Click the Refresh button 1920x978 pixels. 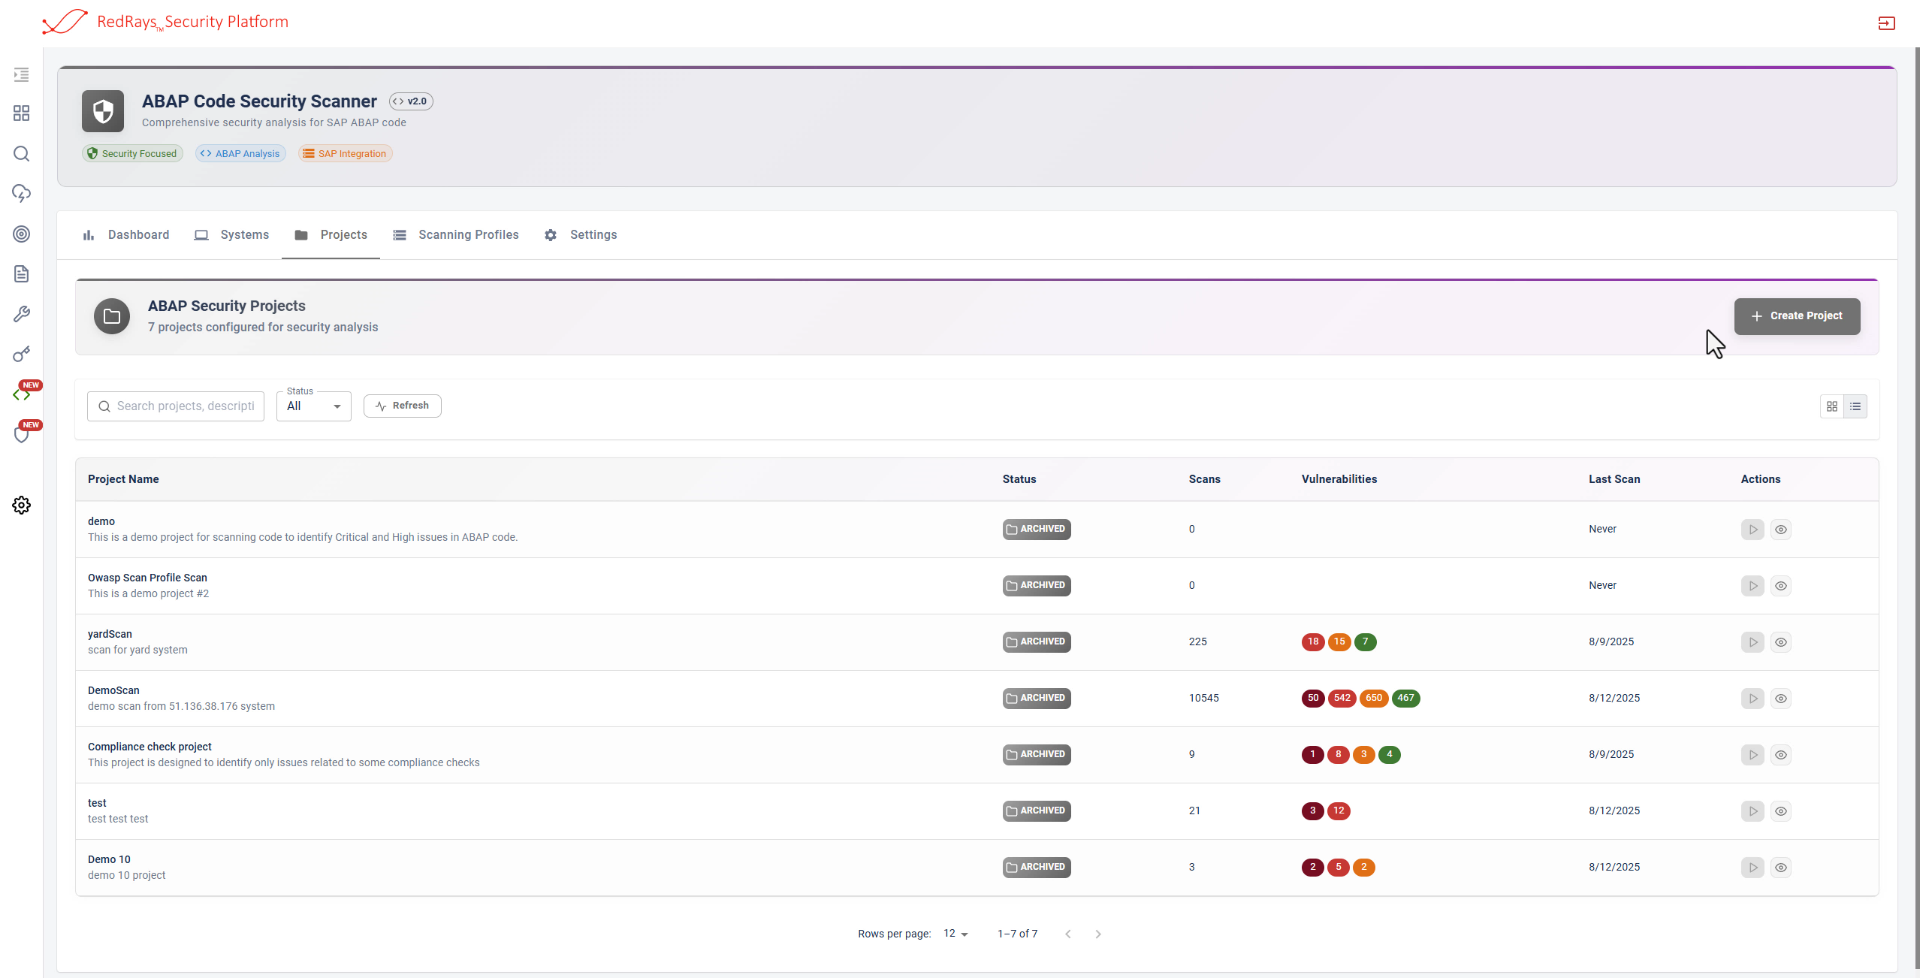(x=402, y=406)
